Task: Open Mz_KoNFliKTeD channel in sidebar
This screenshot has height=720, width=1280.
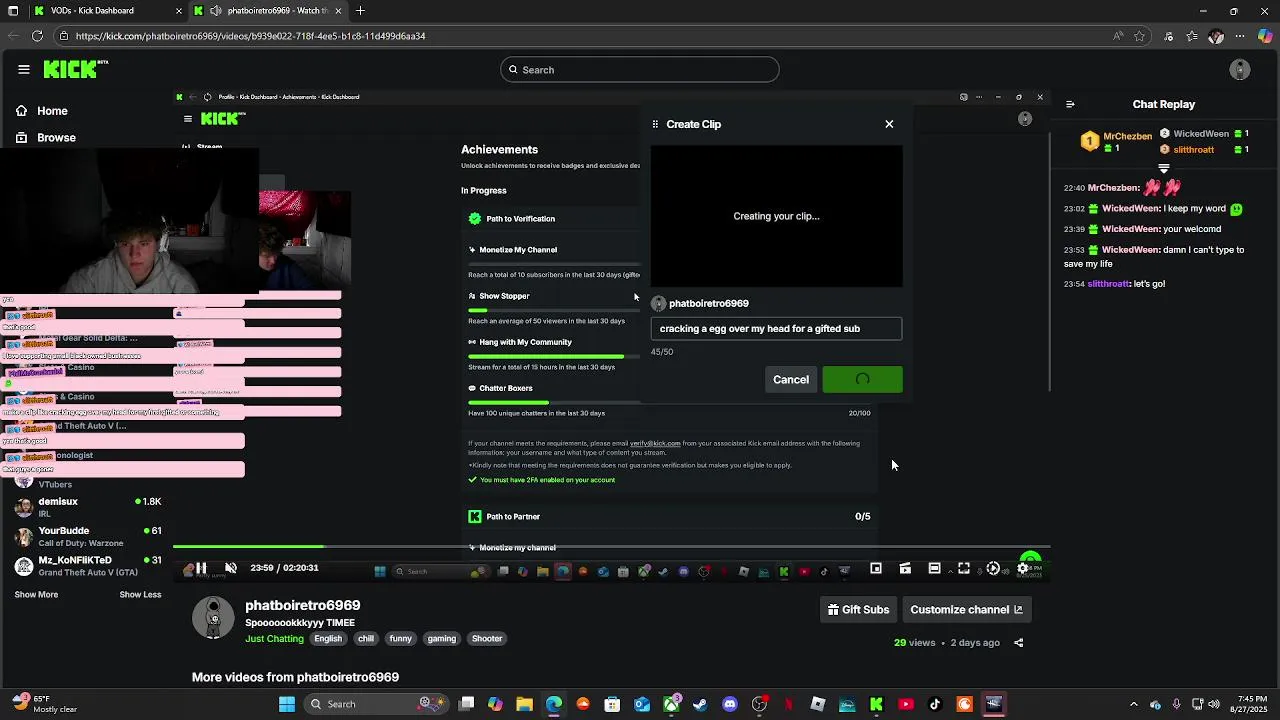Action: [x=88, y=565]
